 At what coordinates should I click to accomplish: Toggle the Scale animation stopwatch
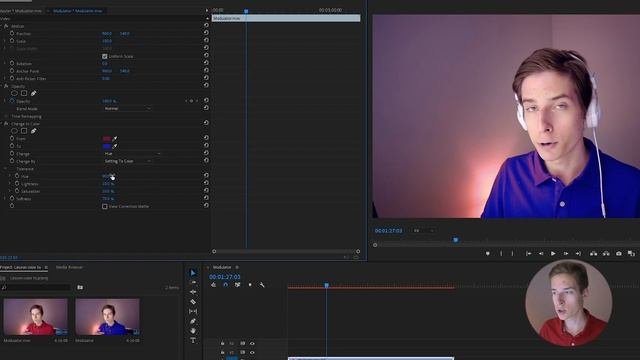(12, 40)
